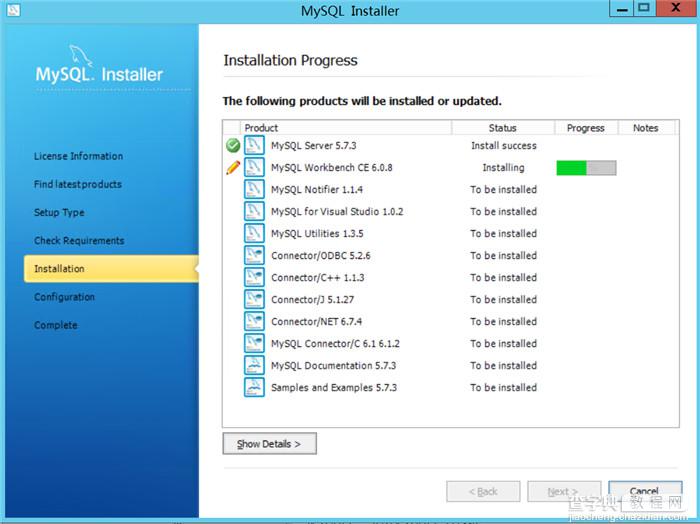The height and width of the screenshot is (524, 700).
Task: Click the Workbench installation progress bar
Action: 586,168
